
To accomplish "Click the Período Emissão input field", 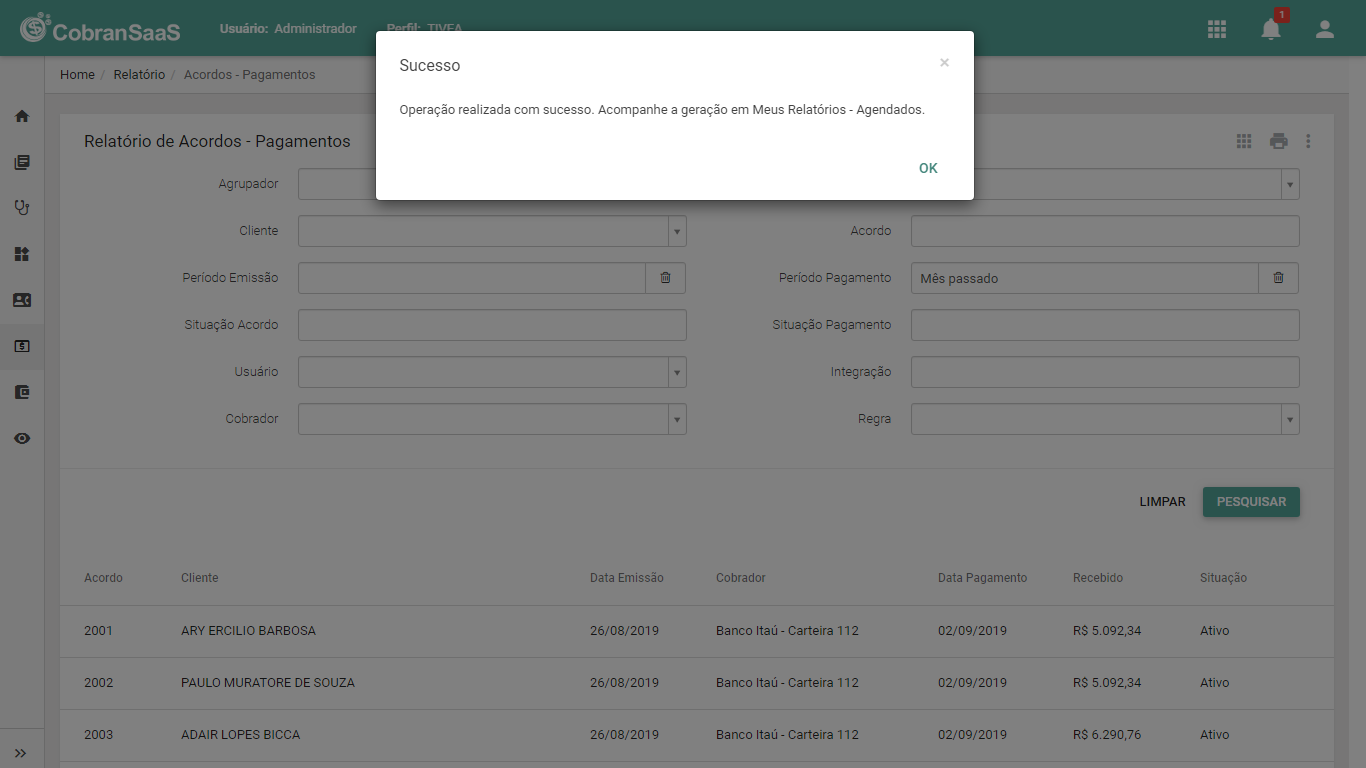I will click(472, 278).
